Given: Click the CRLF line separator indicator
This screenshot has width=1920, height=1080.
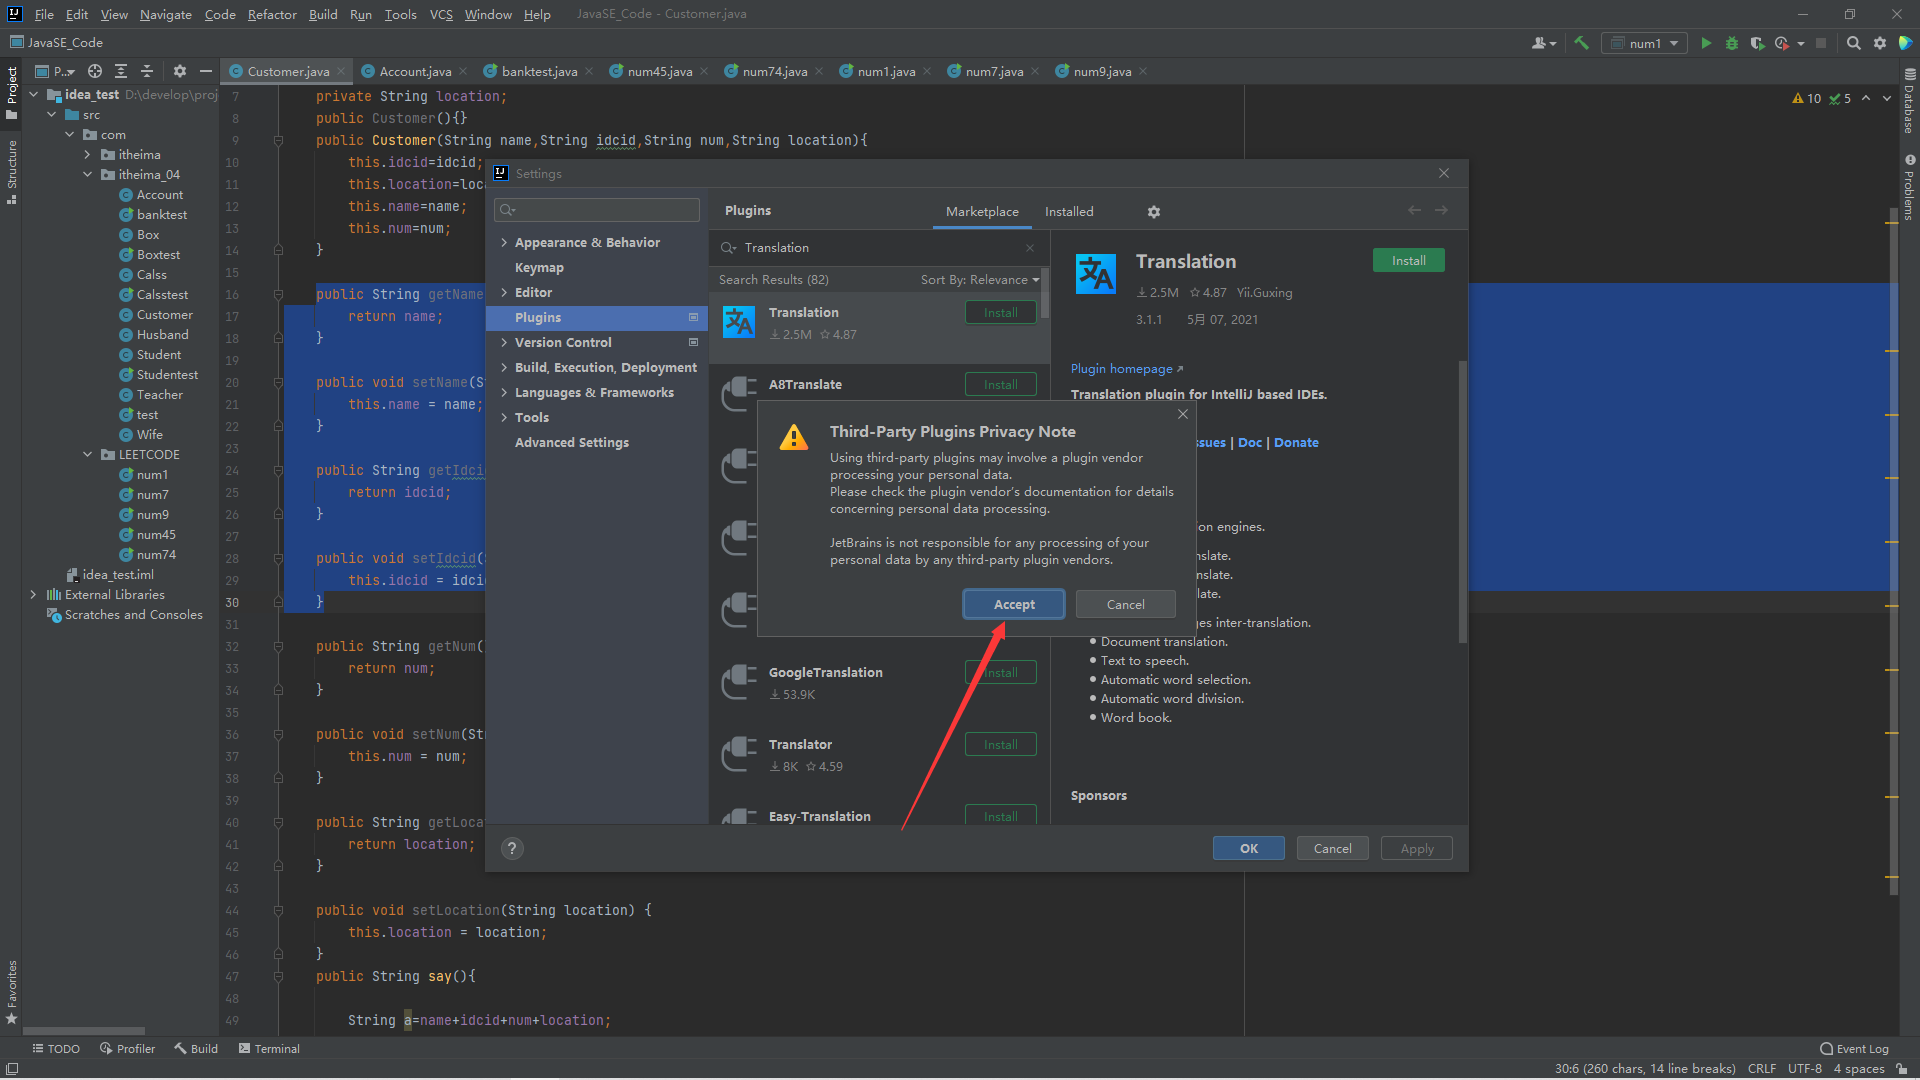Looking at the screenshot, I should point(1762,1068).
